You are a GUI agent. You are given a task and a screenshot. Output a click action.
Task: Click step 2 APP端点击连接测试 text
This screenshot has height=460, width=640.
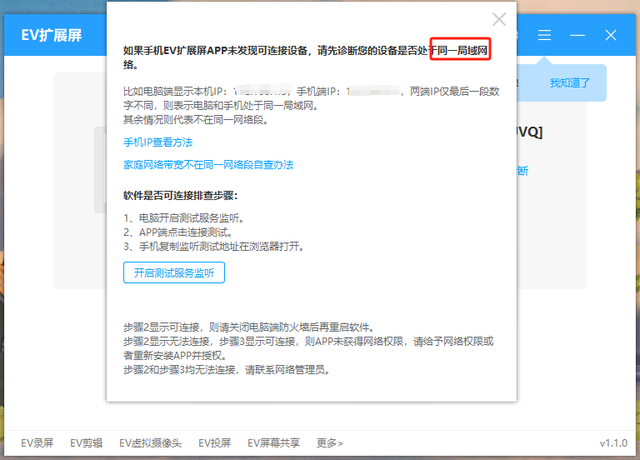point(178,232)
